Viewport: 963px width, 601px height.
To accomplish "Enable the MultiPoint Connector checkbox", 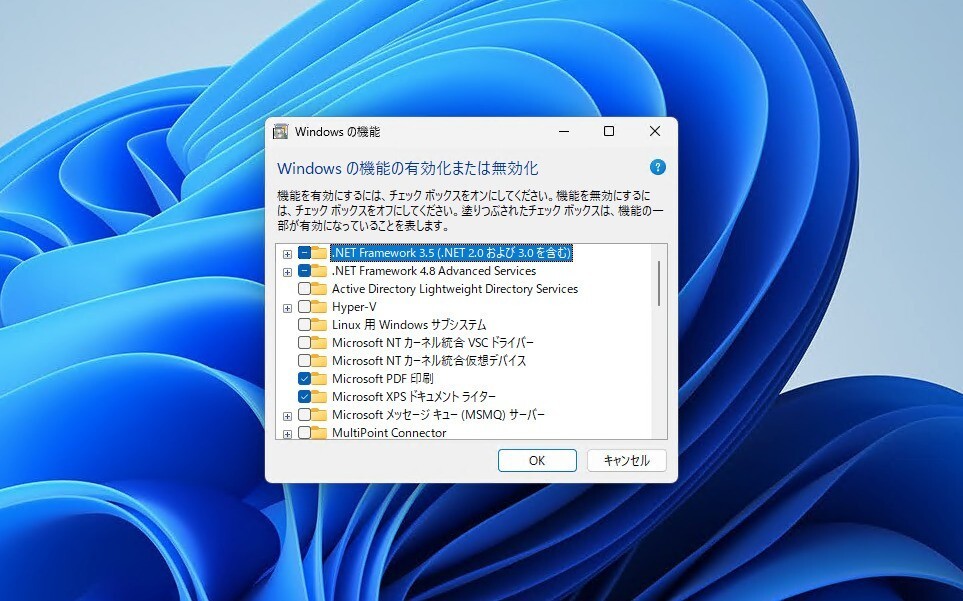I will pyautogui.click(x=304, y=432).
